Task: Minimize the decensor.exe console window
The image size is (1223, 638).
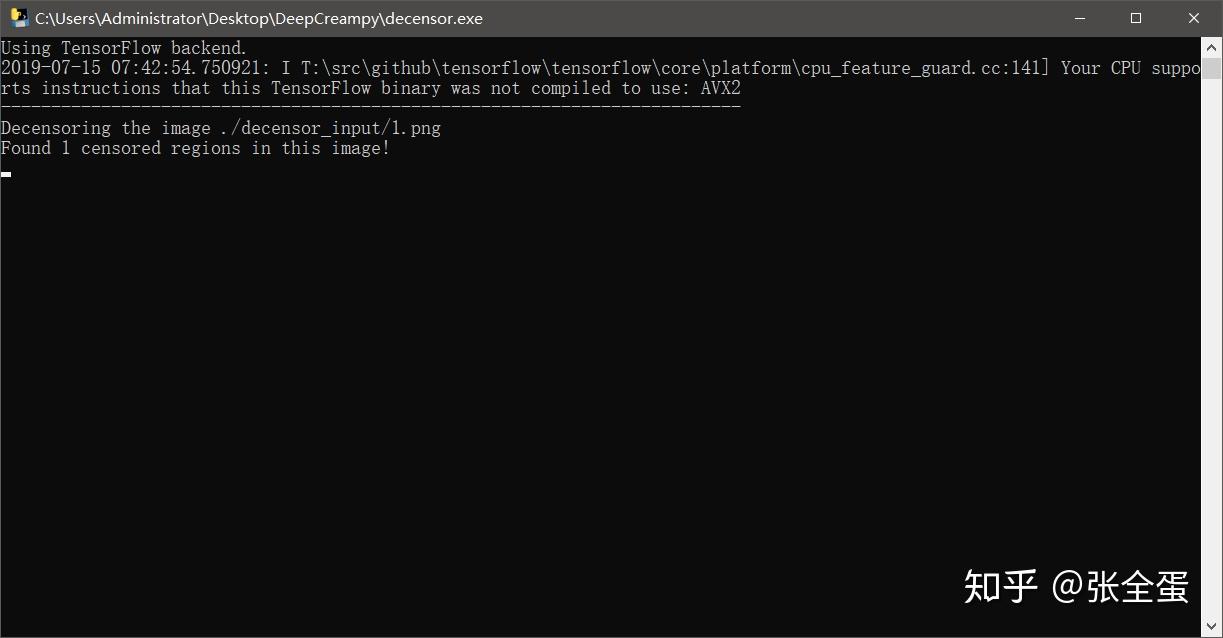Action: [x=1079, y=18]
